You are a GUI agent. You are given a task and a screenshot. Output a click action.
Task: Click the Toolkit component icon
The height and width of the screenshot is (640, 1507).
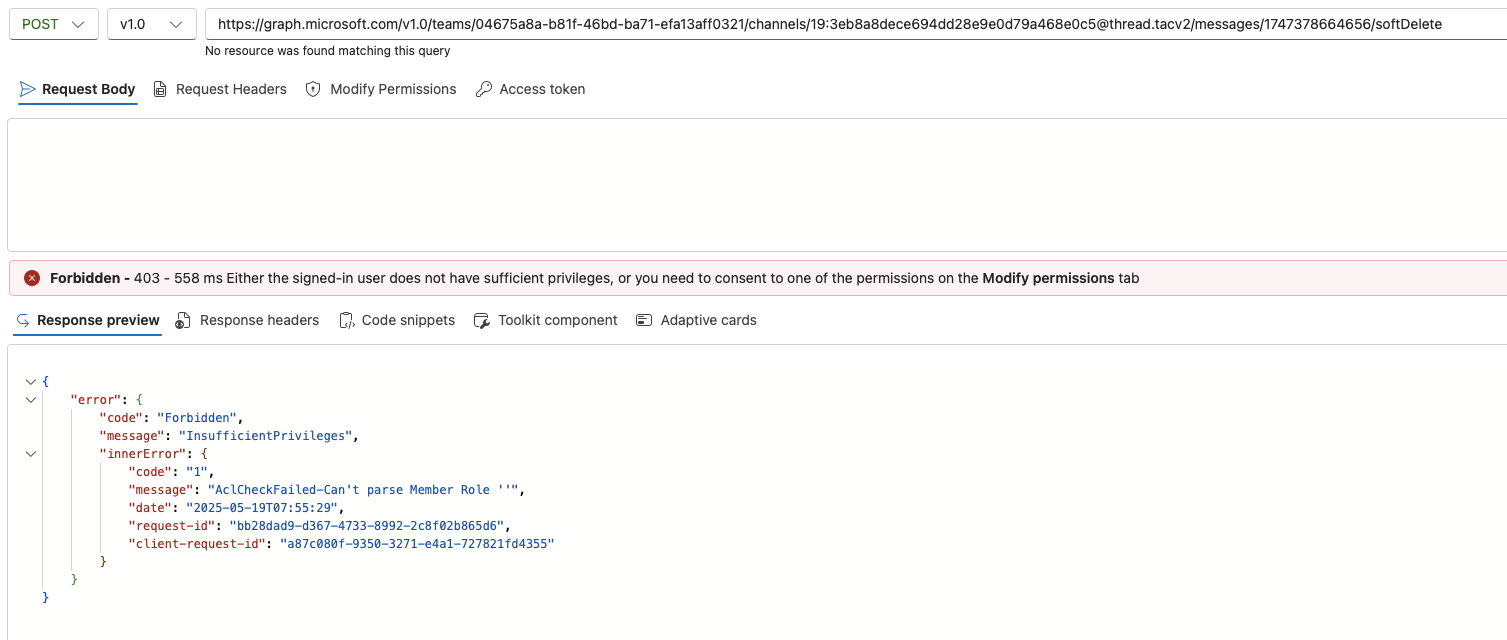click(x=481, y=320)
